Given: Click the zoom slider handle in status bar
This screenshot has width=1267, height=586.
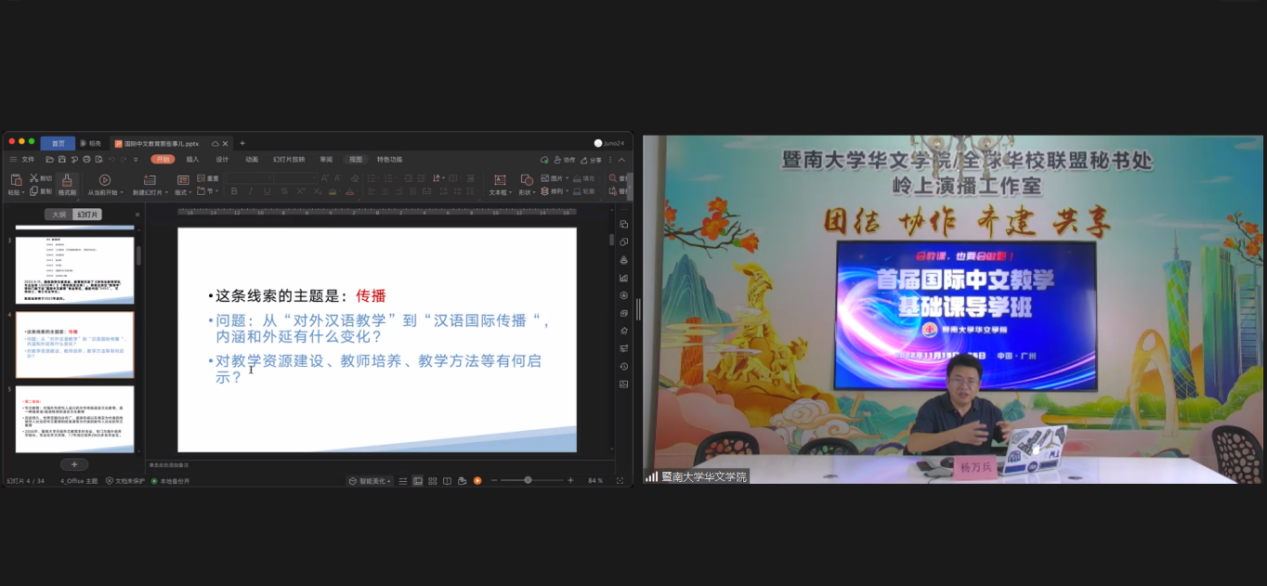Looking at the screenshot, I should click(x=528, y=481).
